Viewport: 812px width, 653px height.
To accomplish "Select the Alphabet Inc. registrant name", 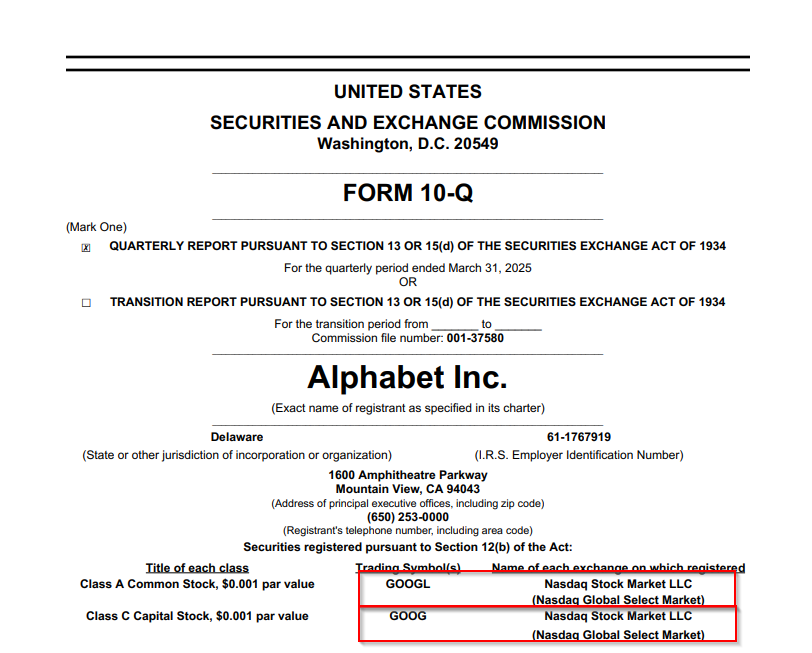I will (407, 377).
